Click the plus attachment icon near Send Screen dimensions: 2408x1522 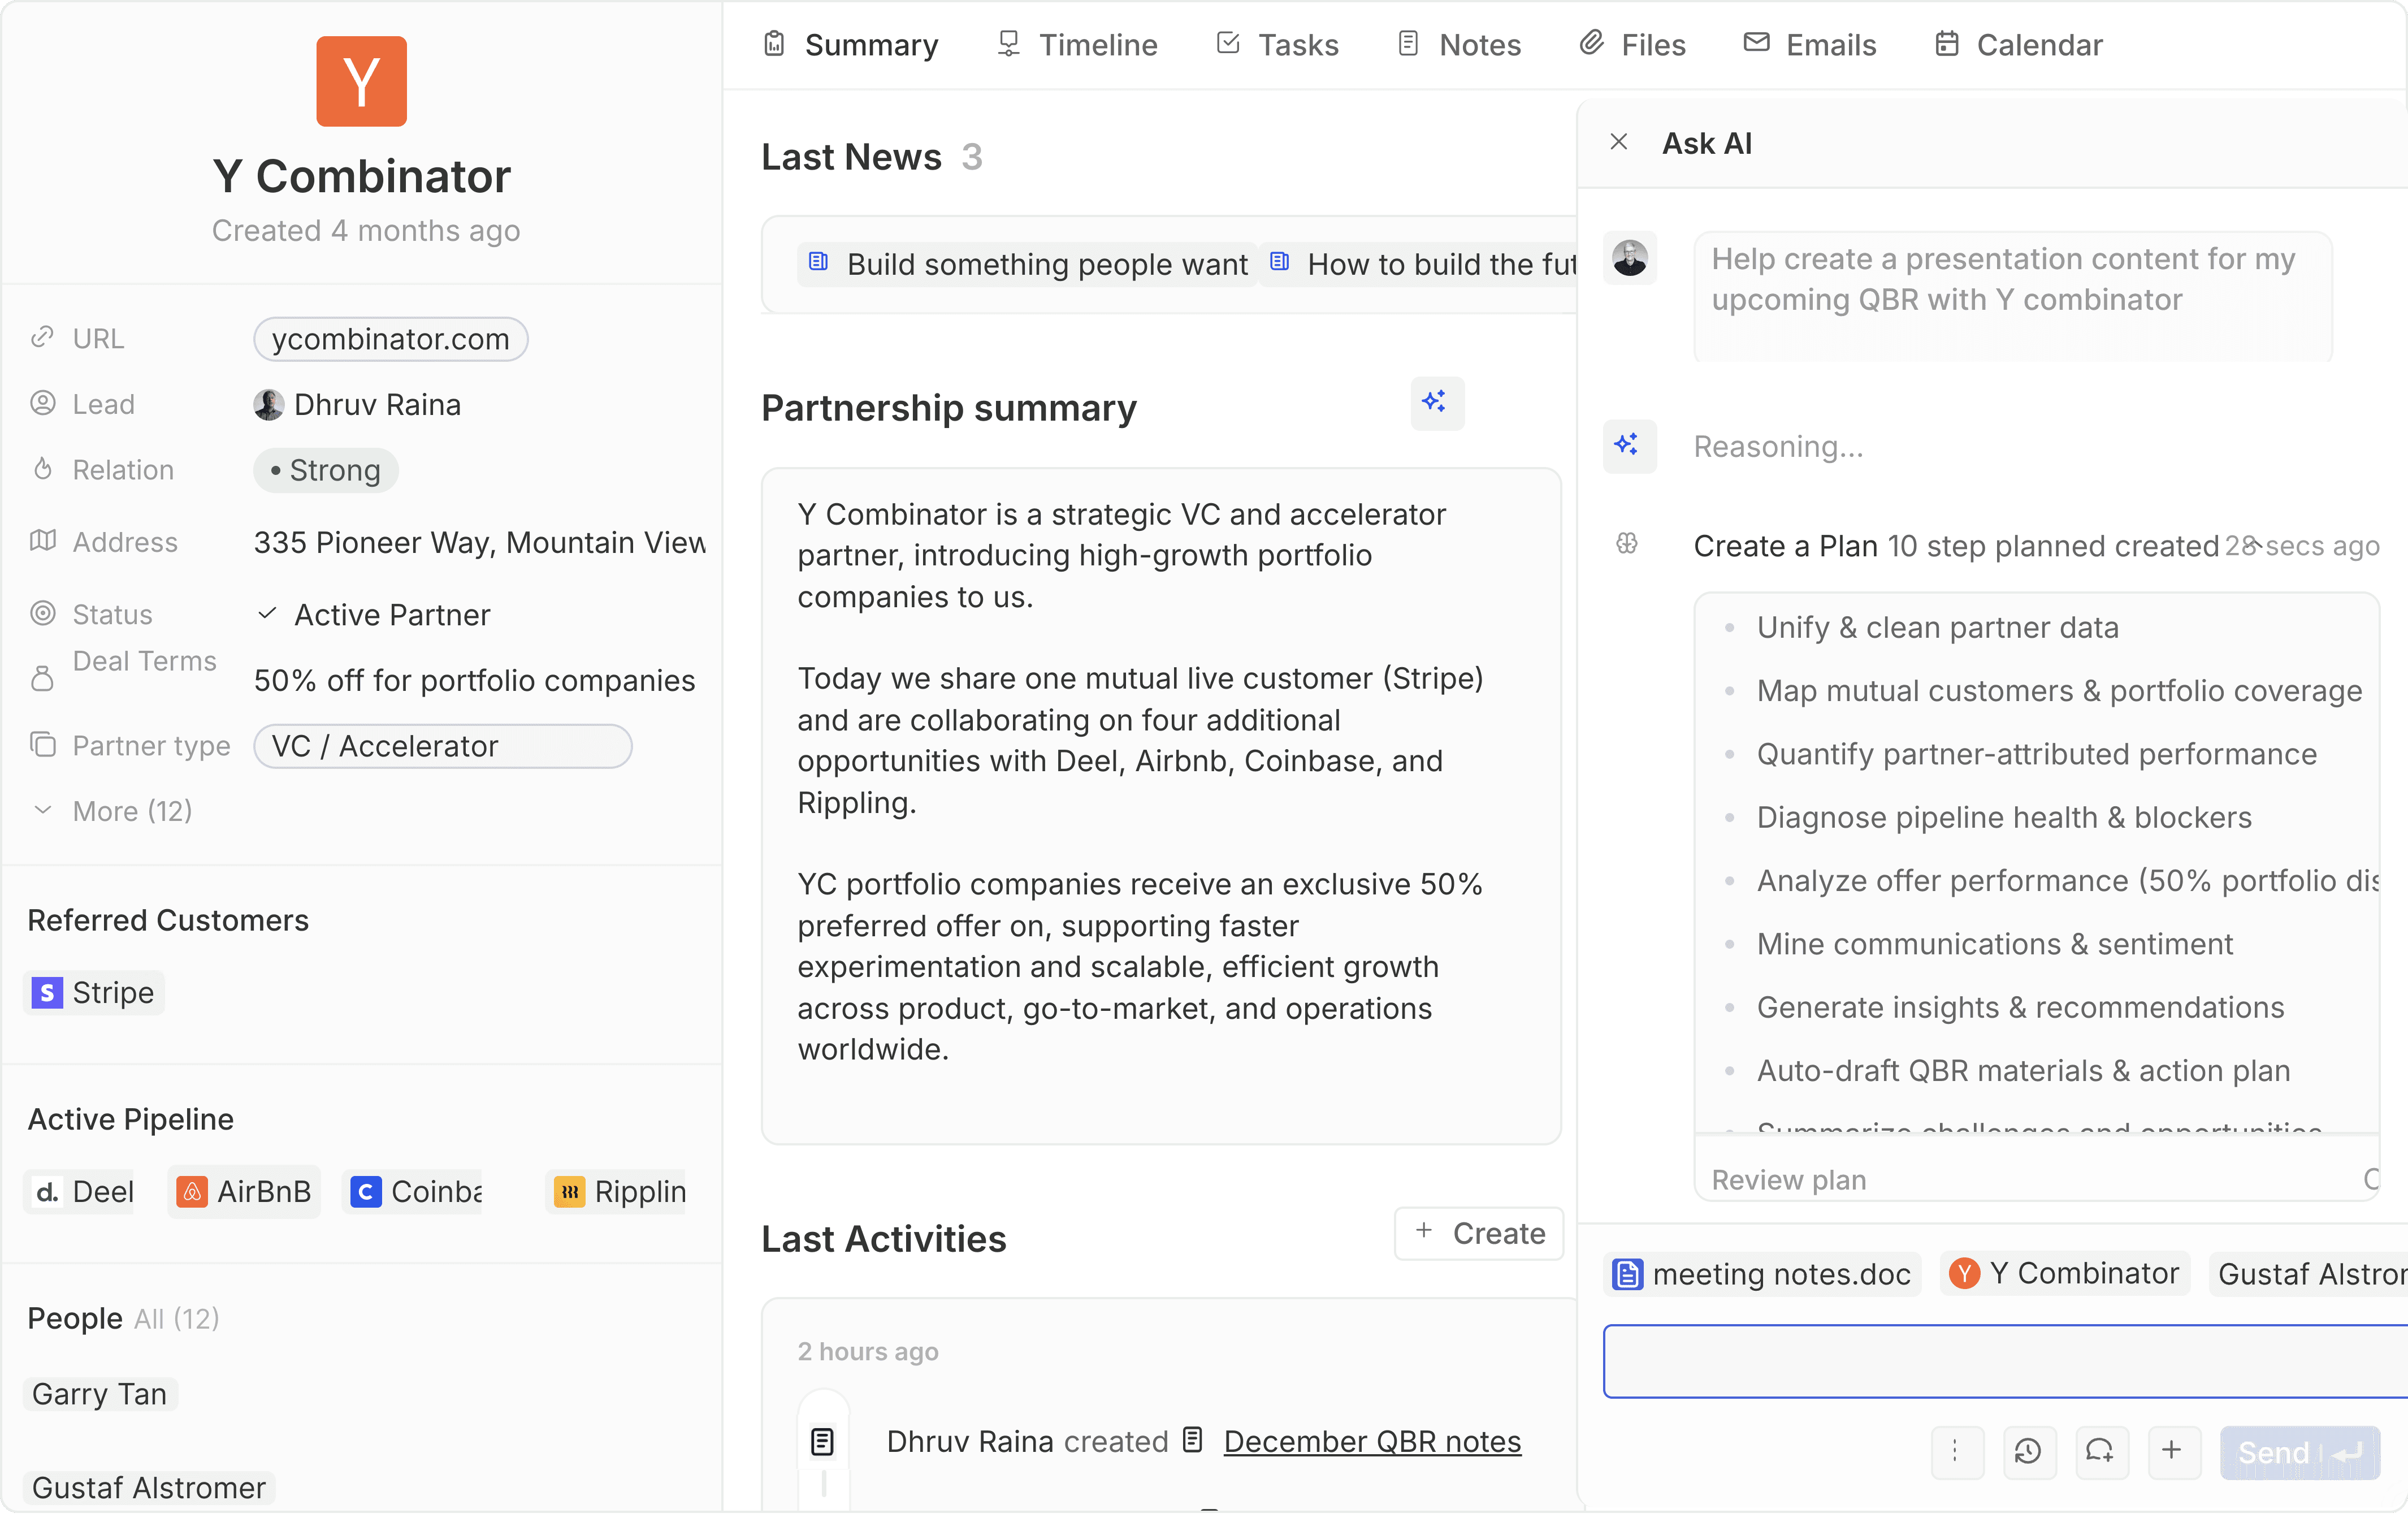(x=2172, y=1451)
